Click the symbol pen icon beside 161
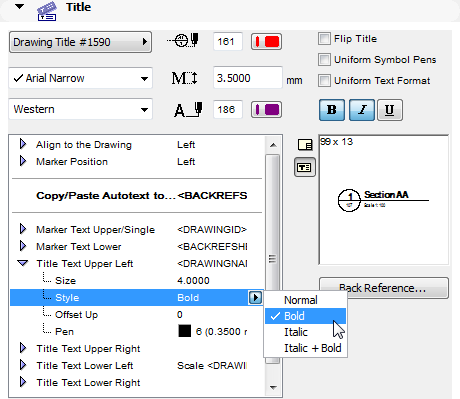Screen dimensions: 460x399 point(183,41)
